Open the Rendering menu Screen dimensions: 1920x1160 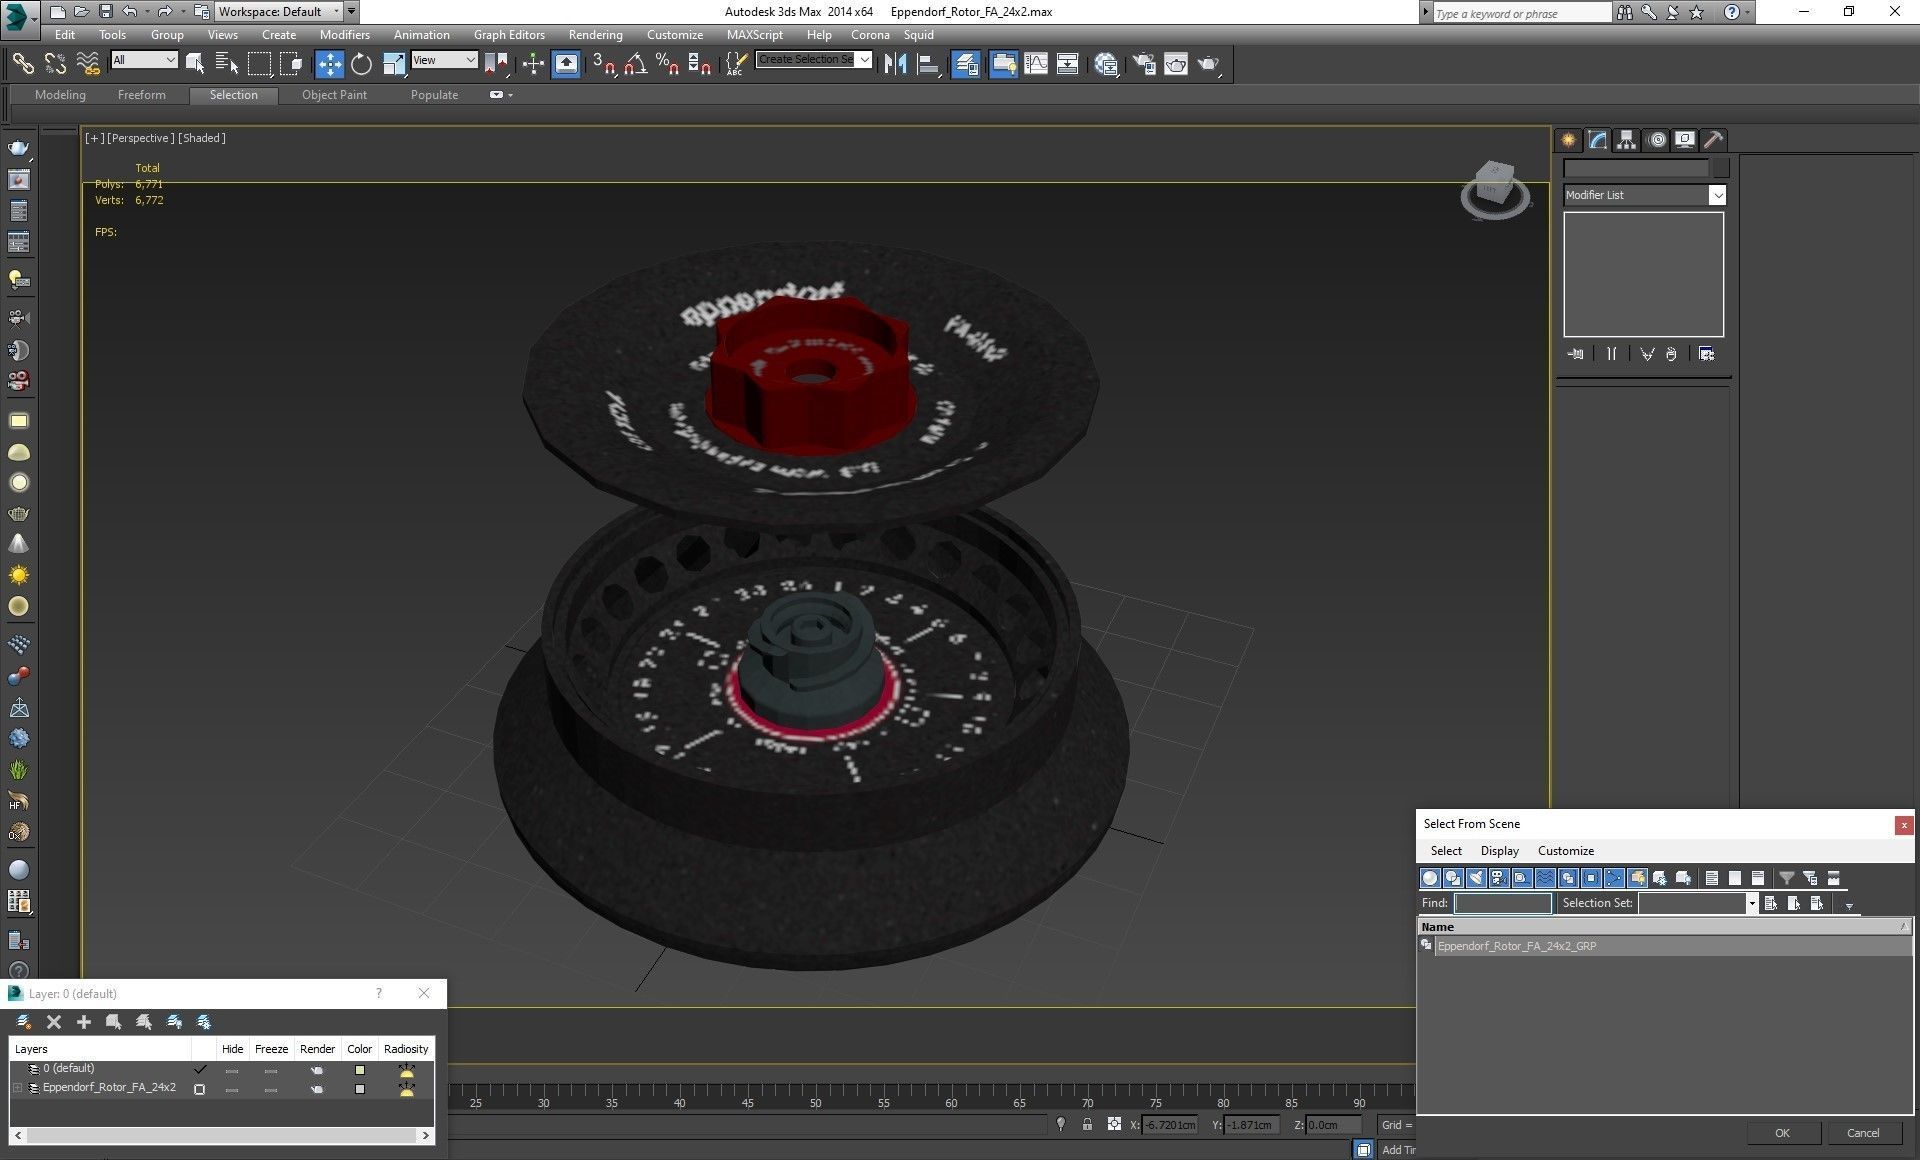coord(595,34)
